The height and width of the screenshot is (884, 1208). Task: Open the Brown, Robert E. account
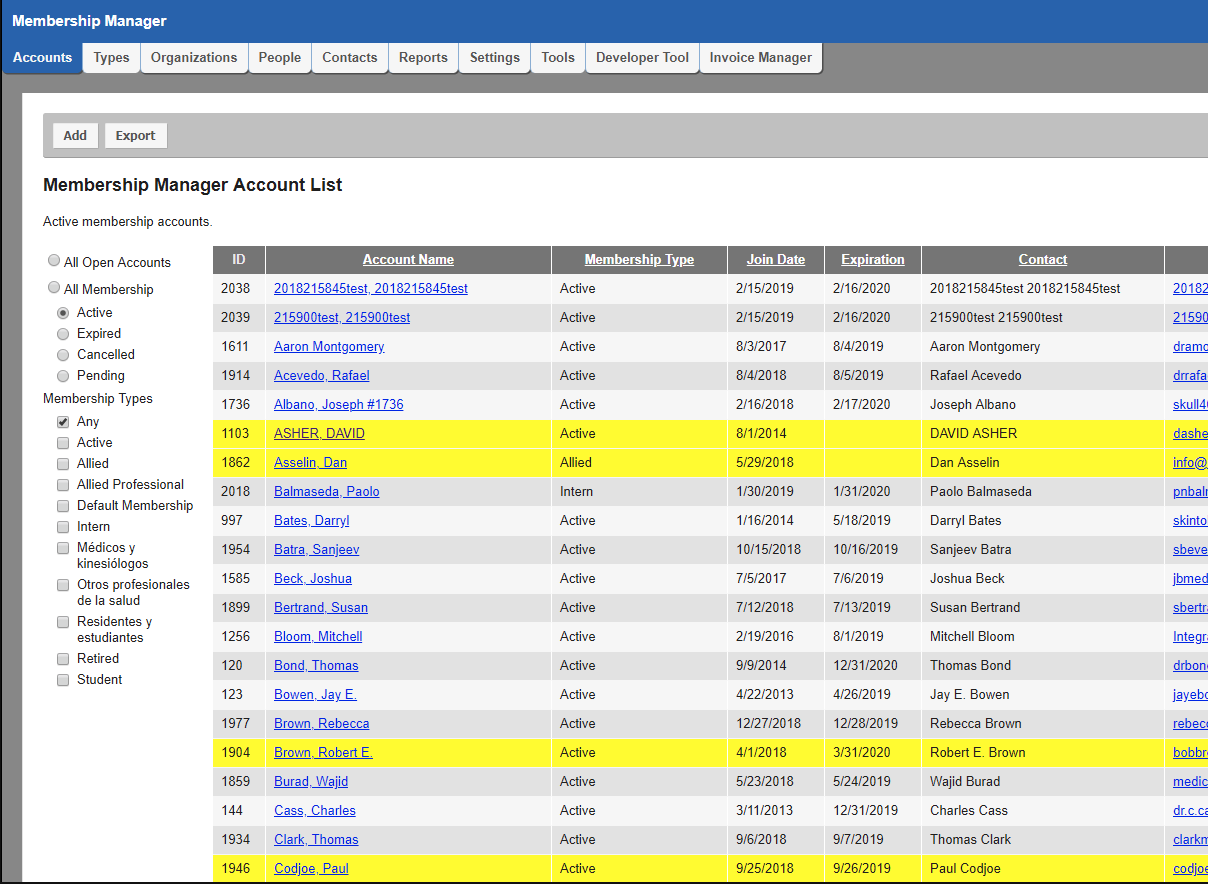click(x=324, y=753)
